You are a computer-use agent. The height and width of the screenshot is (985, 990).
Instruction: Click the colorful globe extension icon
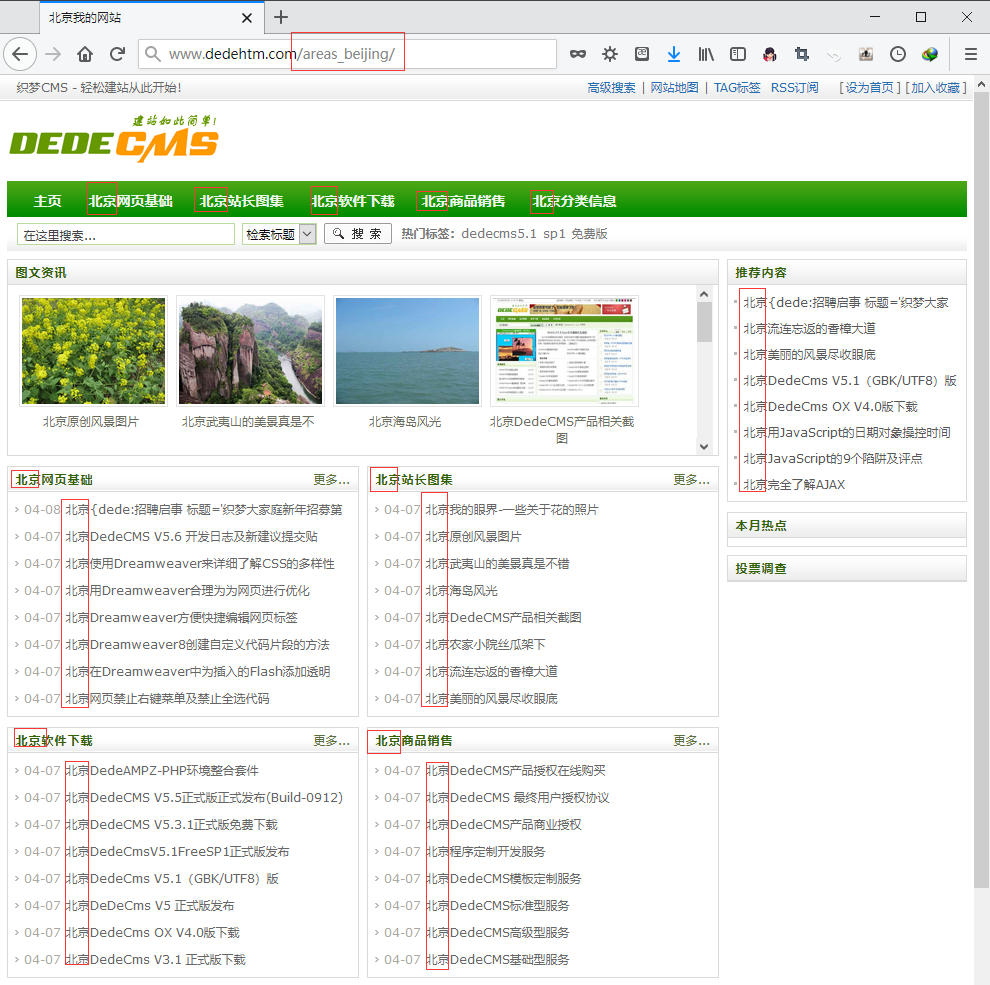coord(929,54)
